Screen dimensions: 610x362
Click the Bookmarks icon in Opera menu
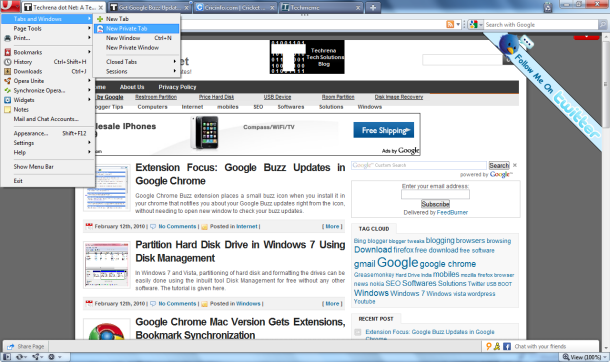pos(7,52)
